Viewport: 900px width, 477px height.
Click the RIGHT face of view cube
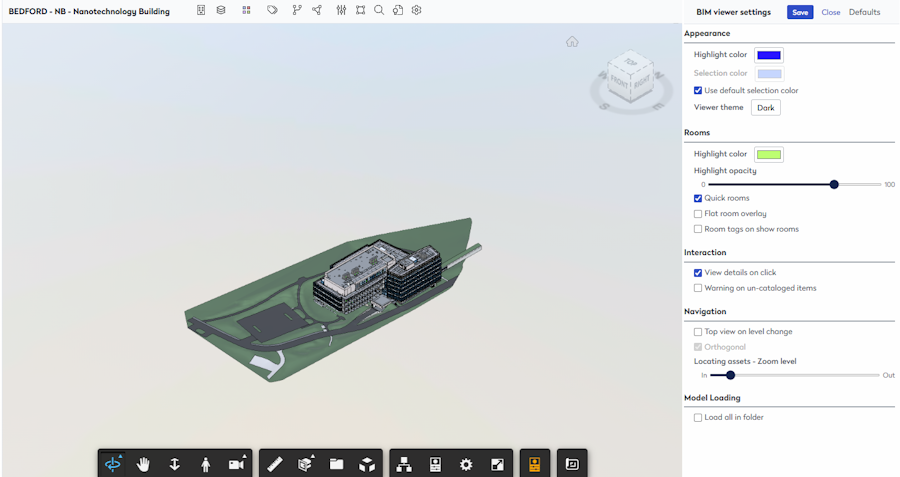(x=642, y=82)
